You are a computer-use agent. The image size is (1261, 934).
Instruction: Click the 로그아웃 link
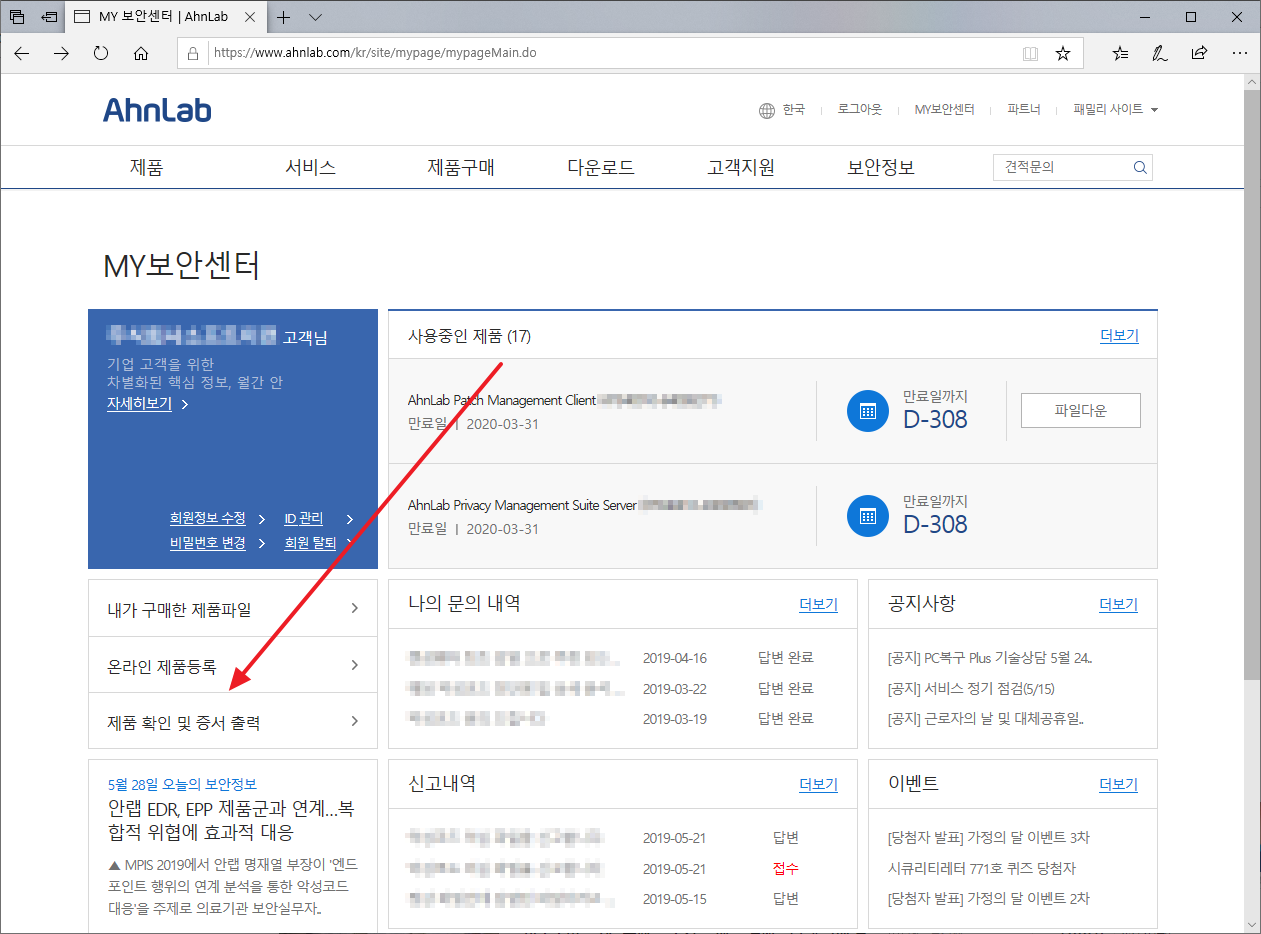click(x=860, y=110)
